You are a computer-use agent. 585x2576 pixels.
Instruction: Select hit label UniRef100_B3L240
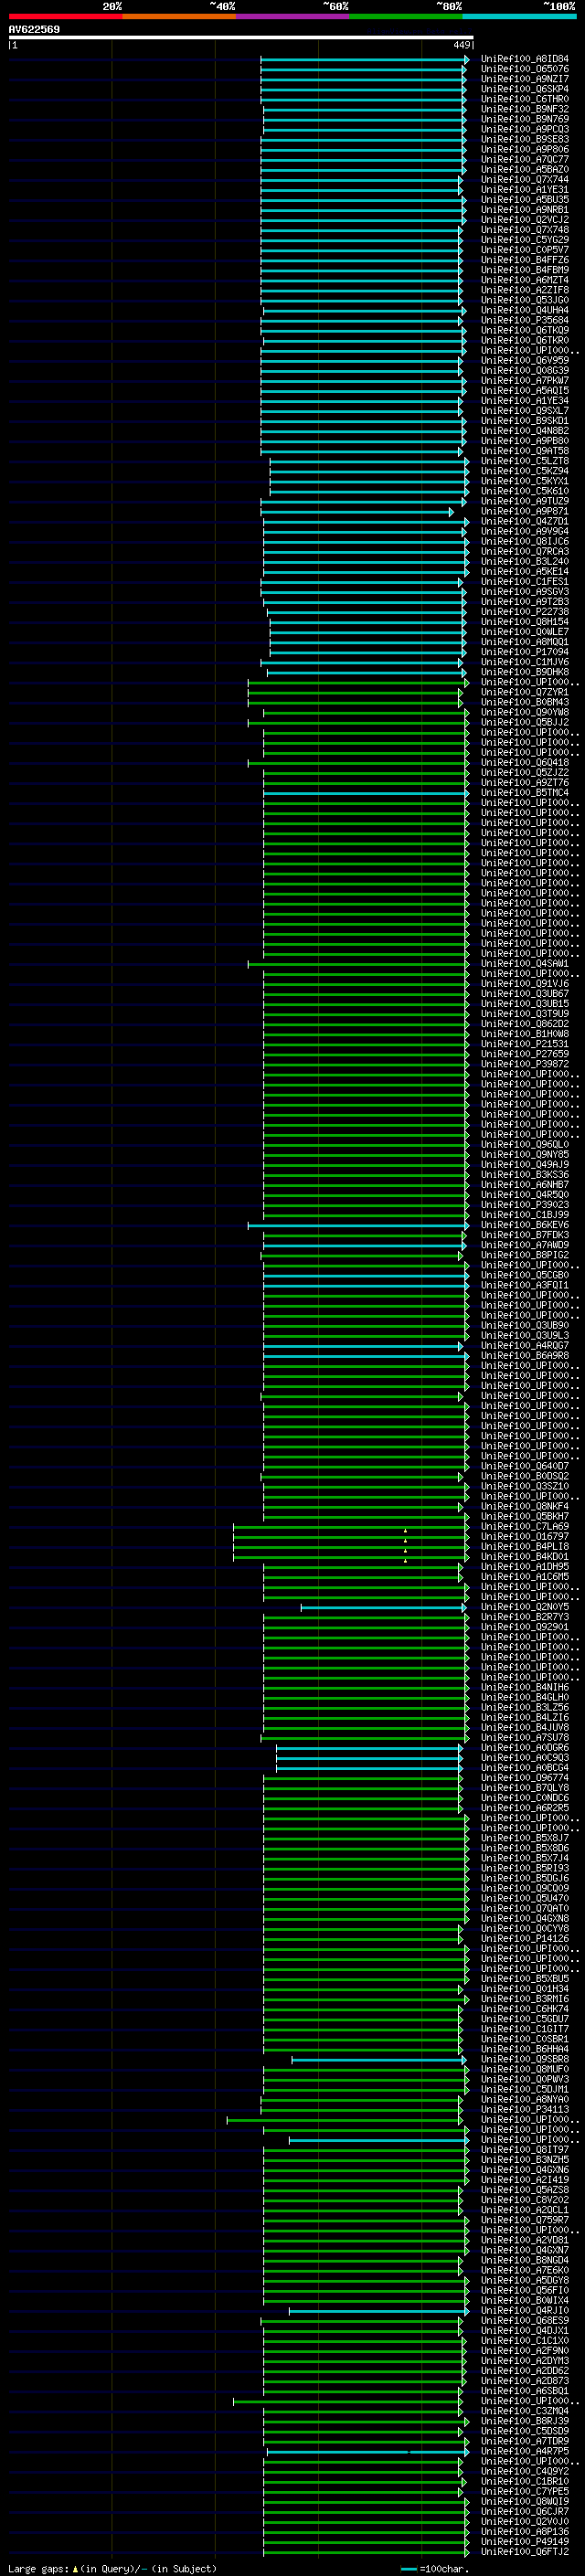tap(525, 562)
